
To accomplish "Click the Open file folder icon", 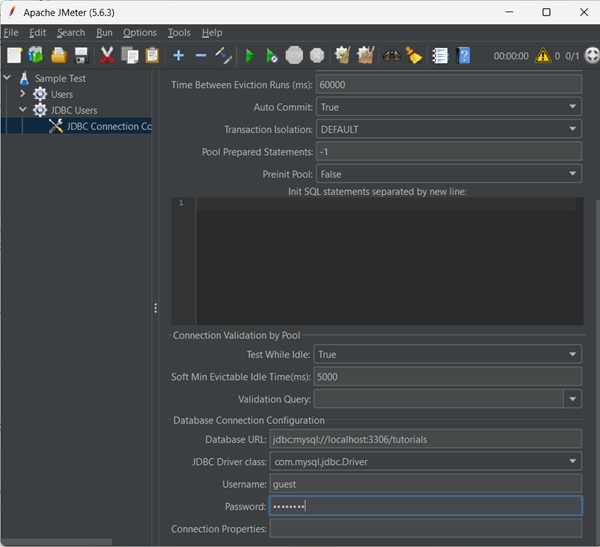I will [x=59, y=55].
